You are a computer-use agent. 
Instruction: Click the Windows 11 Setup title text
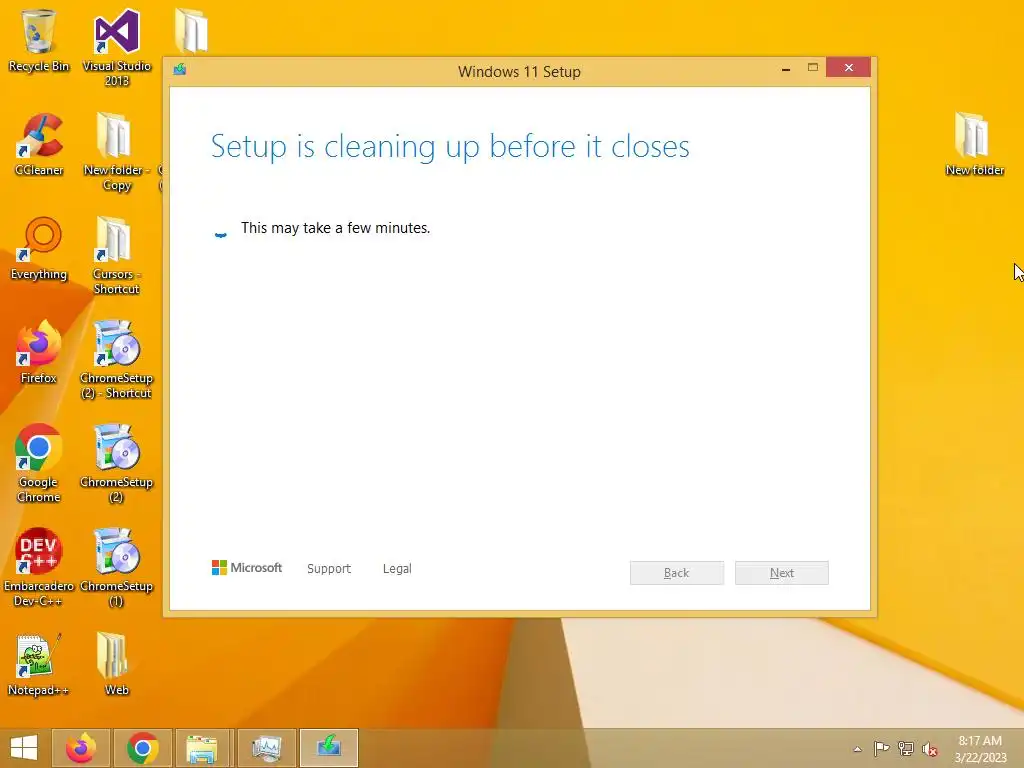(x=519, y=71)
